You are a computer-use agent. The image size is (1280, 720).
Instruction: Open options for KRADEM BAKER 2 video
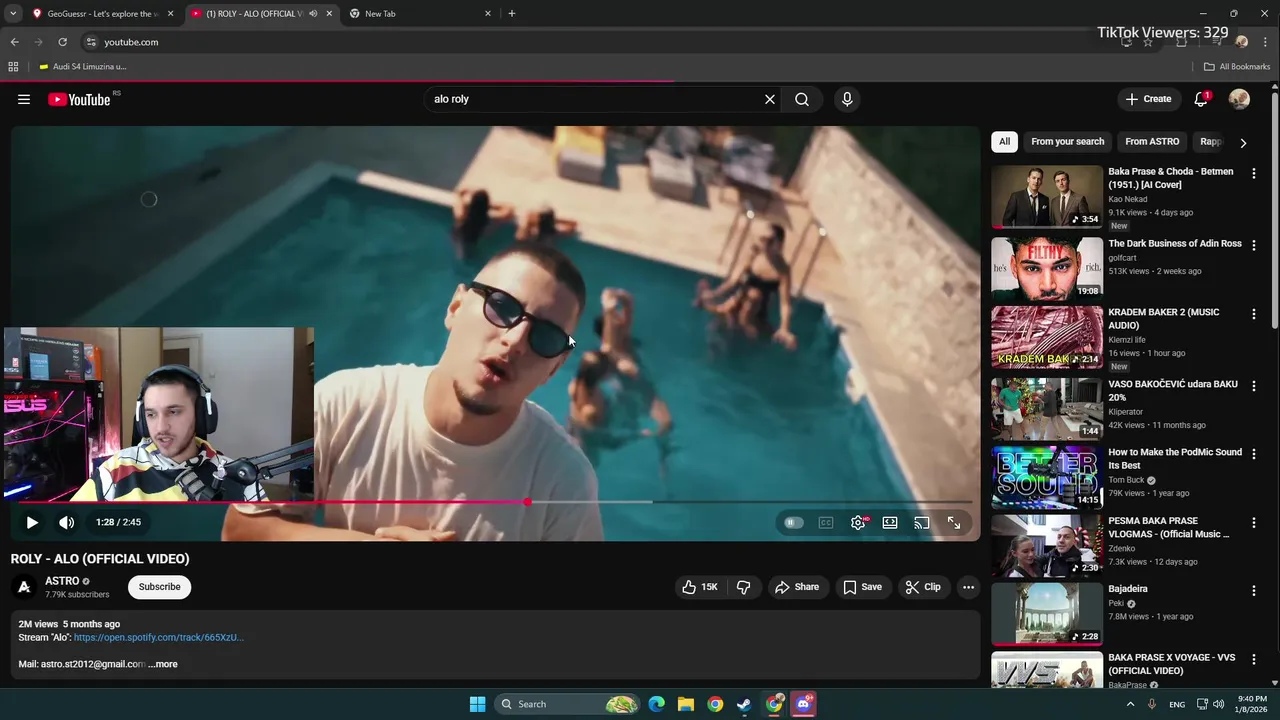click(1254, 314)
